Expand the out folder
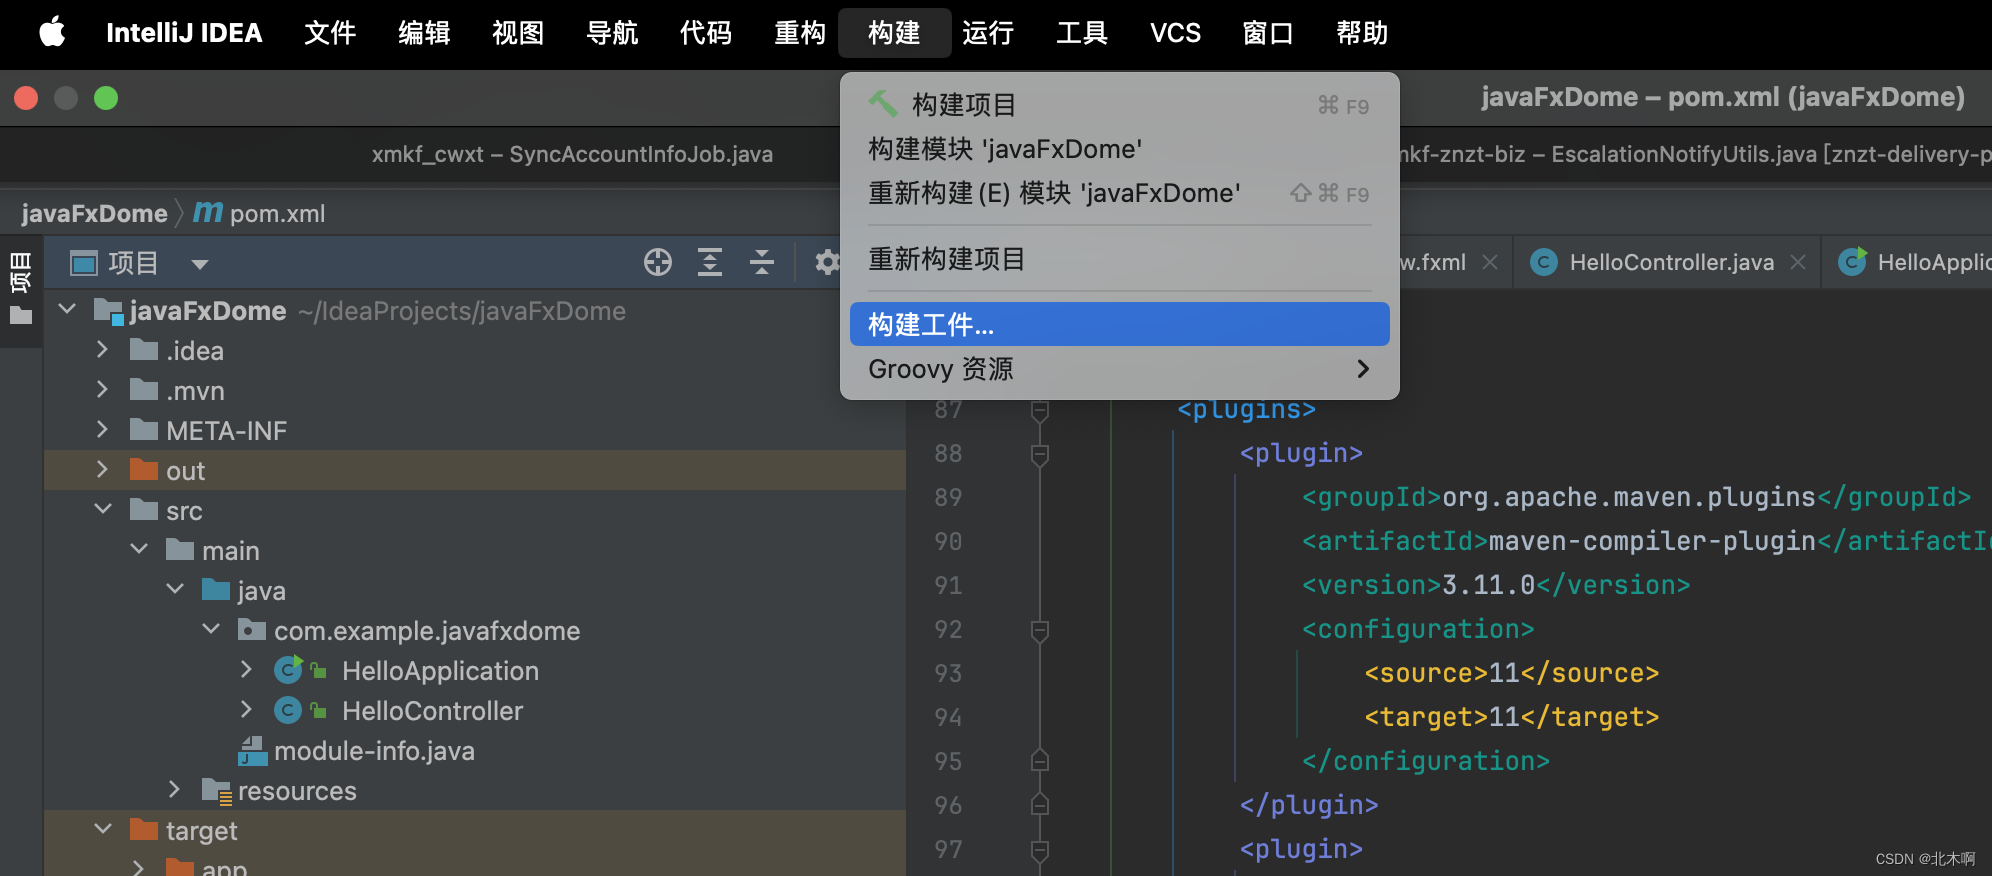1992x876 pixels. coord(102,469)
